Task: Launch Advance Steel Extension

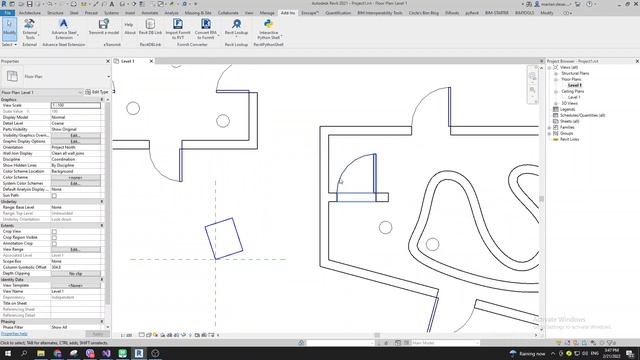Action: pos(64,29)
